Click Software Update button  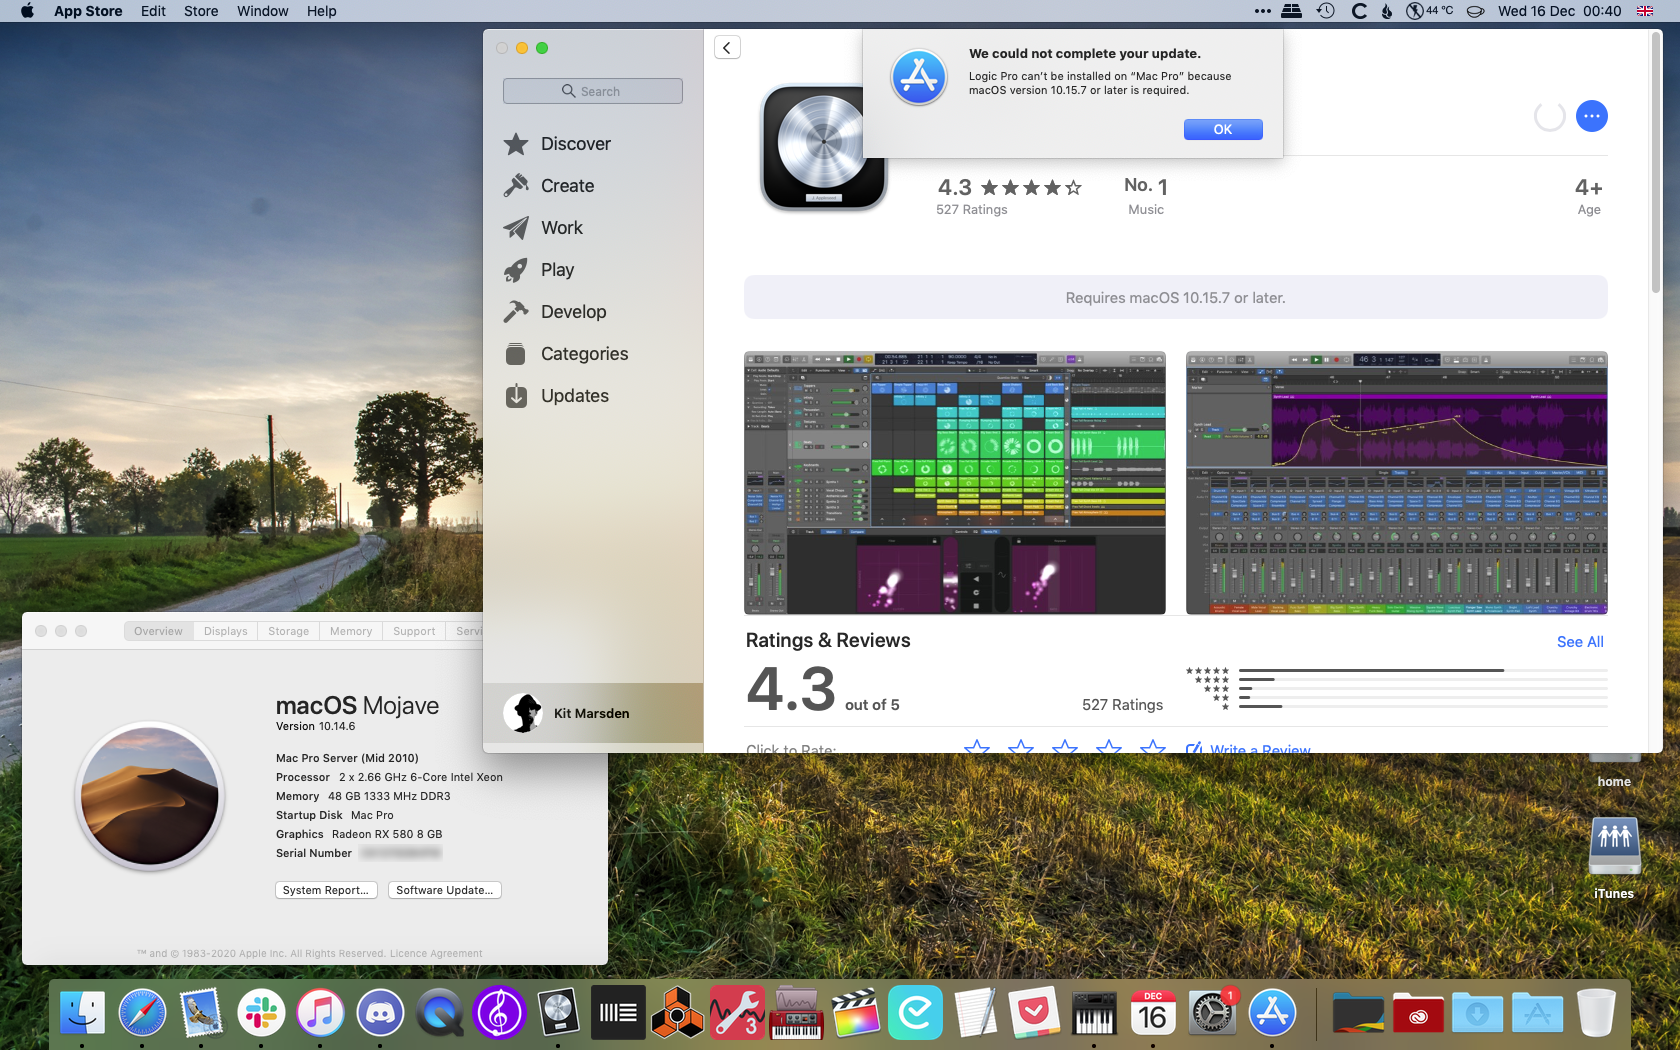click(x=444, y=890)
